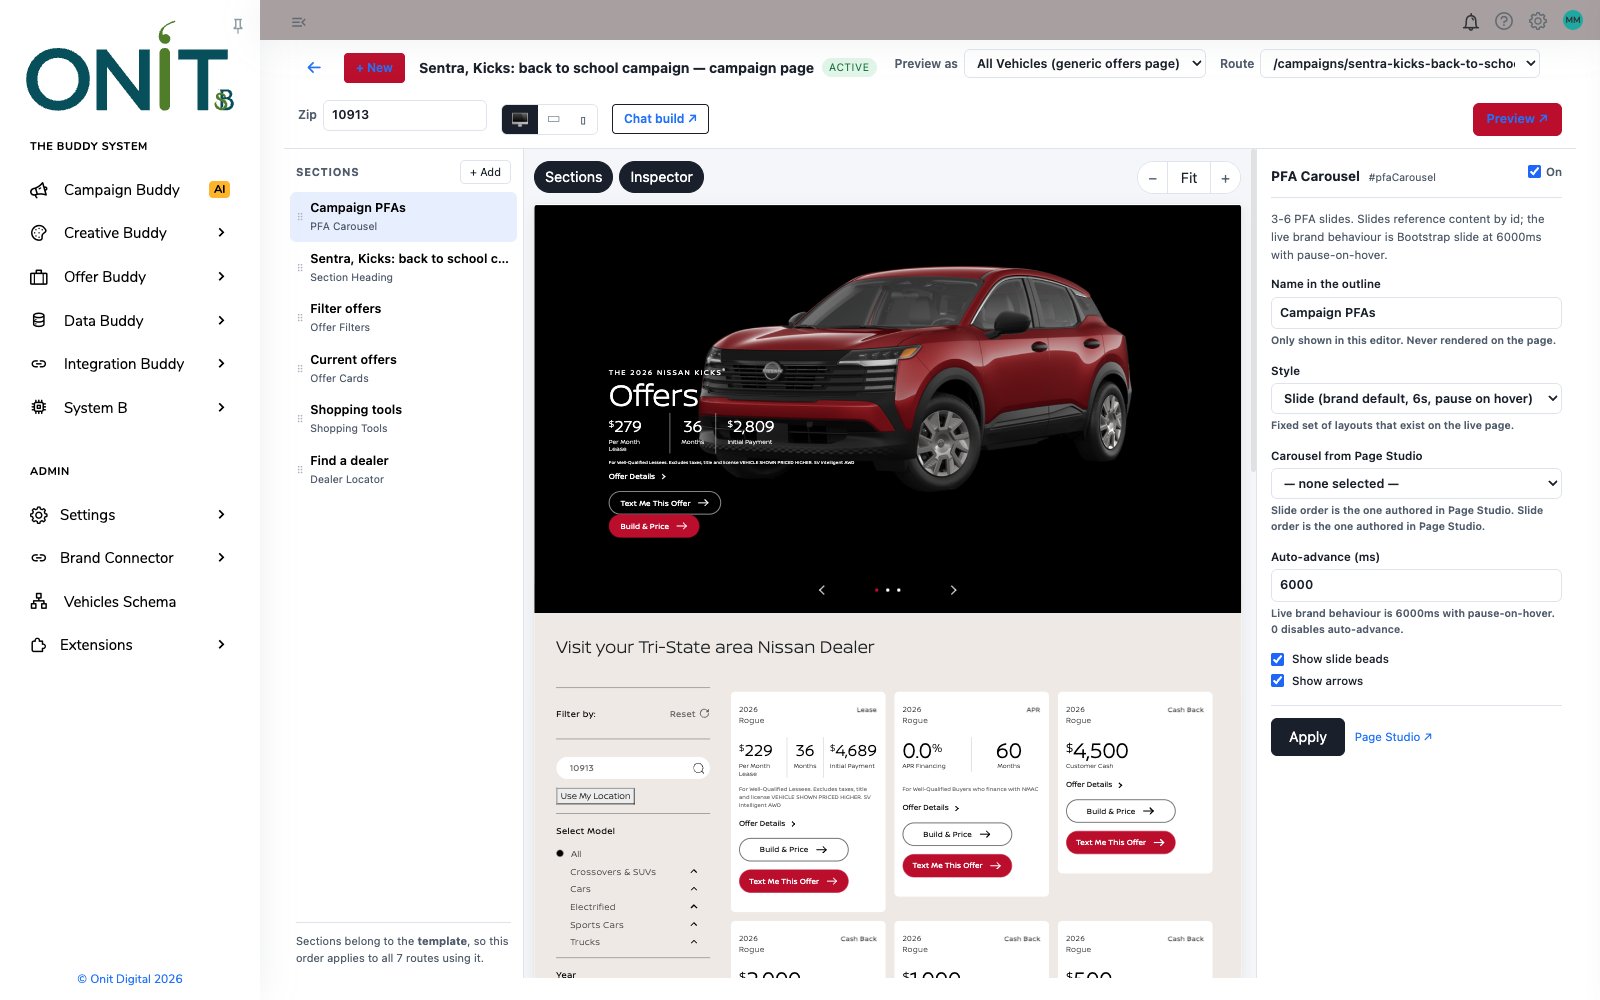Click the Zip input field
The height and width of the screenshot is (1000, 1600).
pyautogui.click(x=405, y=115)
